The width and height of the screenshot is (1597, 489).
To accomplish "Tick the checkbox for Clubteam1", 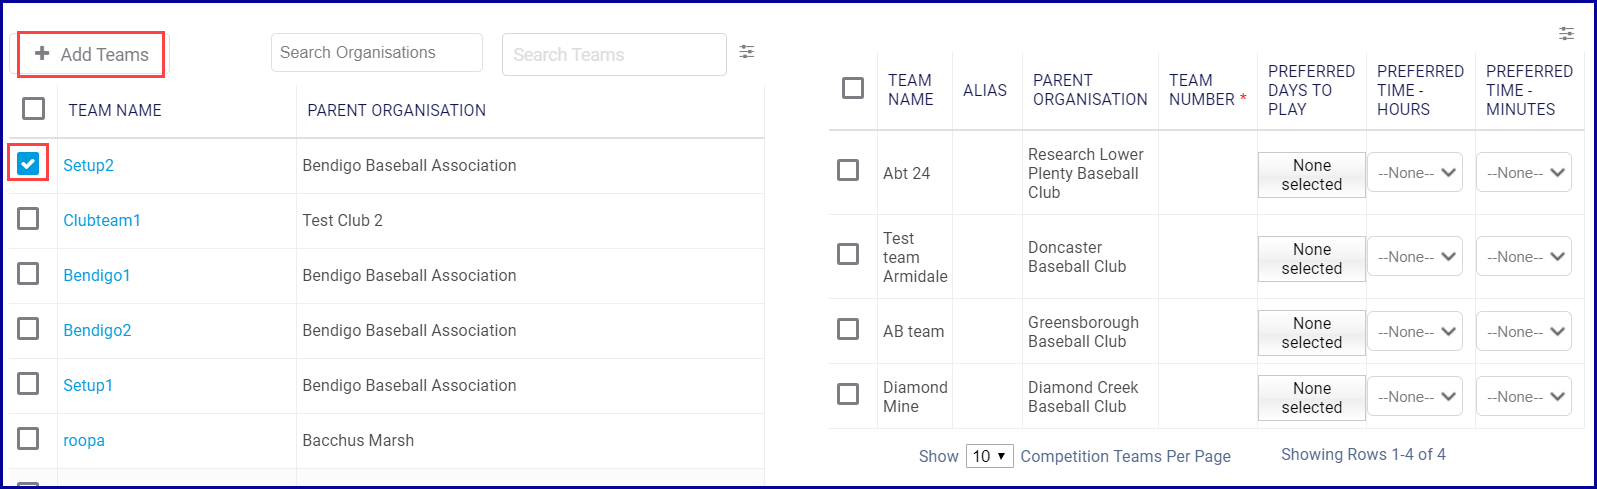I will (28, 219).
